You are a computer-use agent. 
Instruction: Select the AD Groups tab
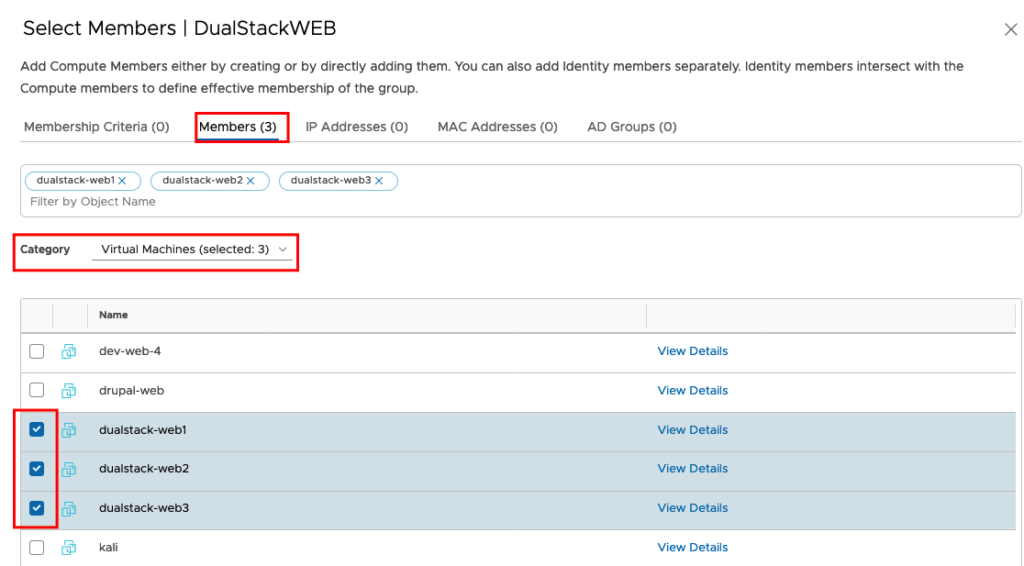(632, 127)
